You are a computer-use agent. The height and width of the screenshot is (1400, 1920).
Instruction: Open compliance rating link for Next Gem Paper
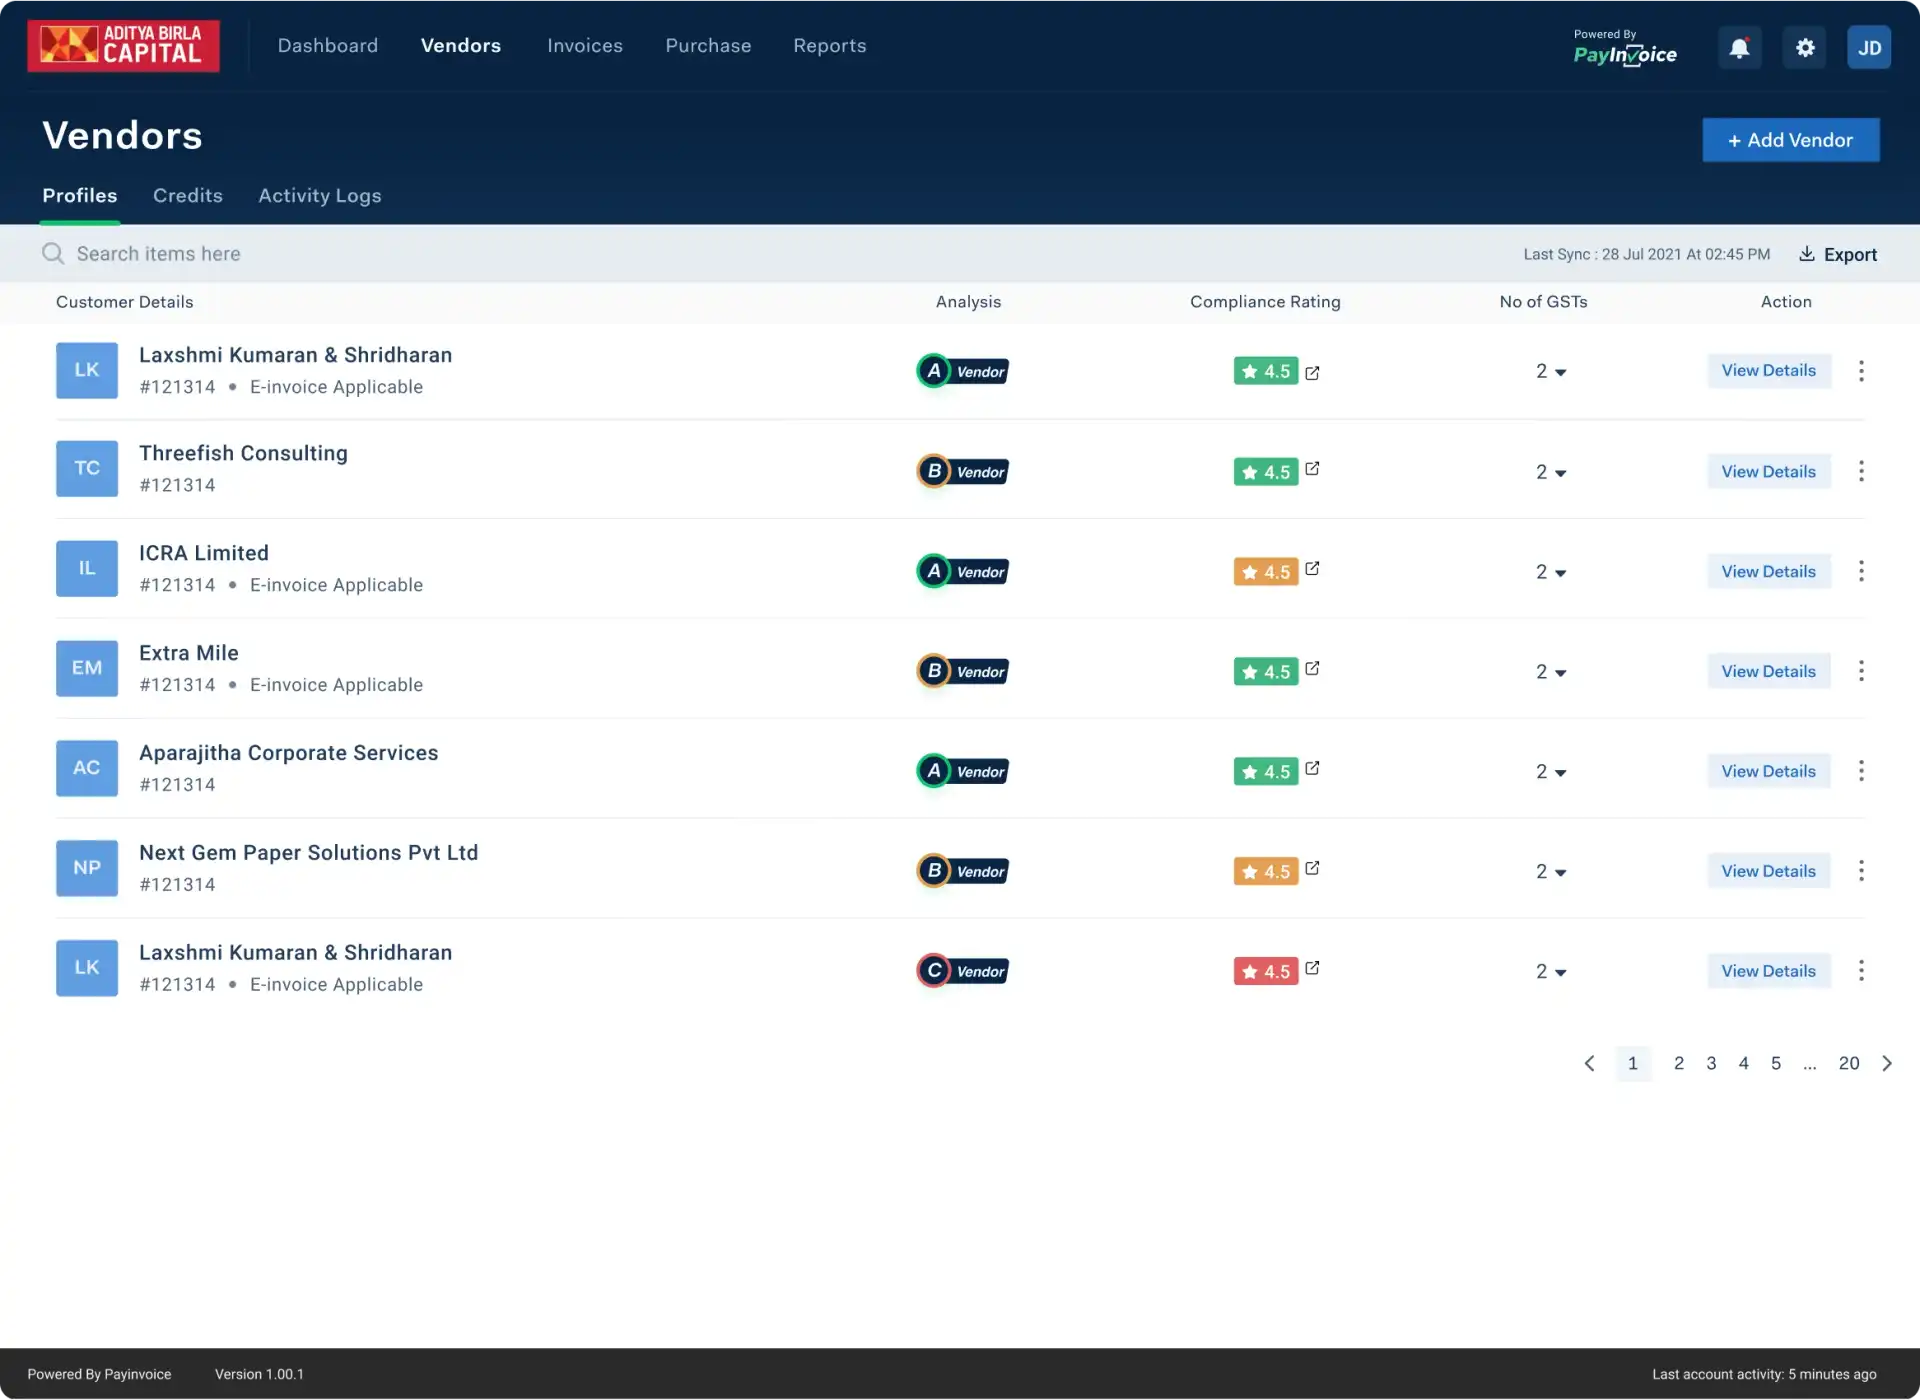pos(1312,868)
